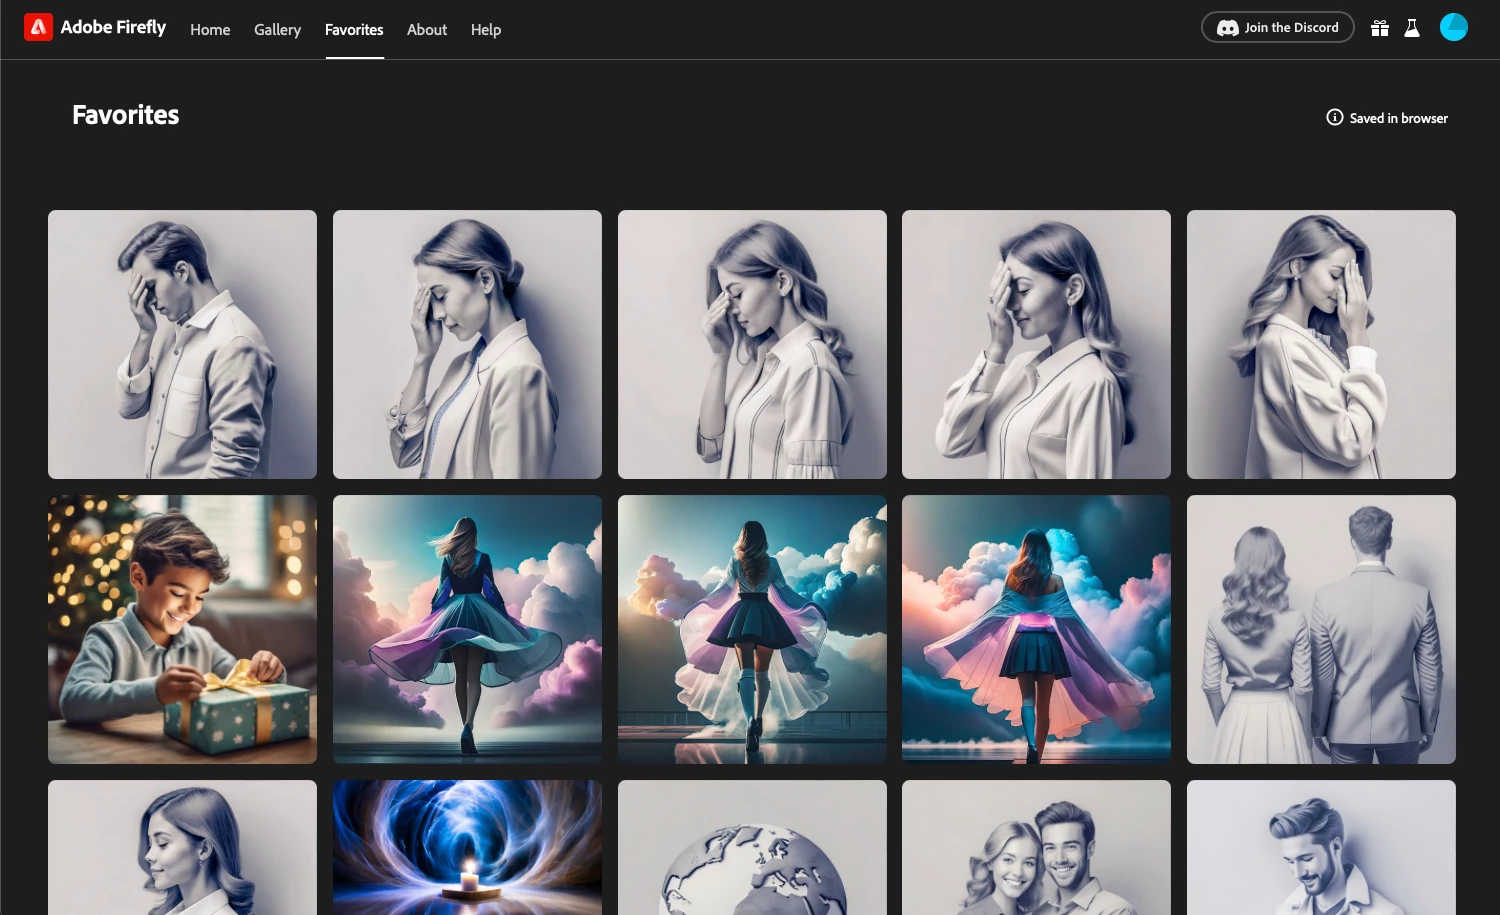Viewport: 1500px width, 915px height.
Task: Open the Help menu item
Action: [x=486, y=30]
